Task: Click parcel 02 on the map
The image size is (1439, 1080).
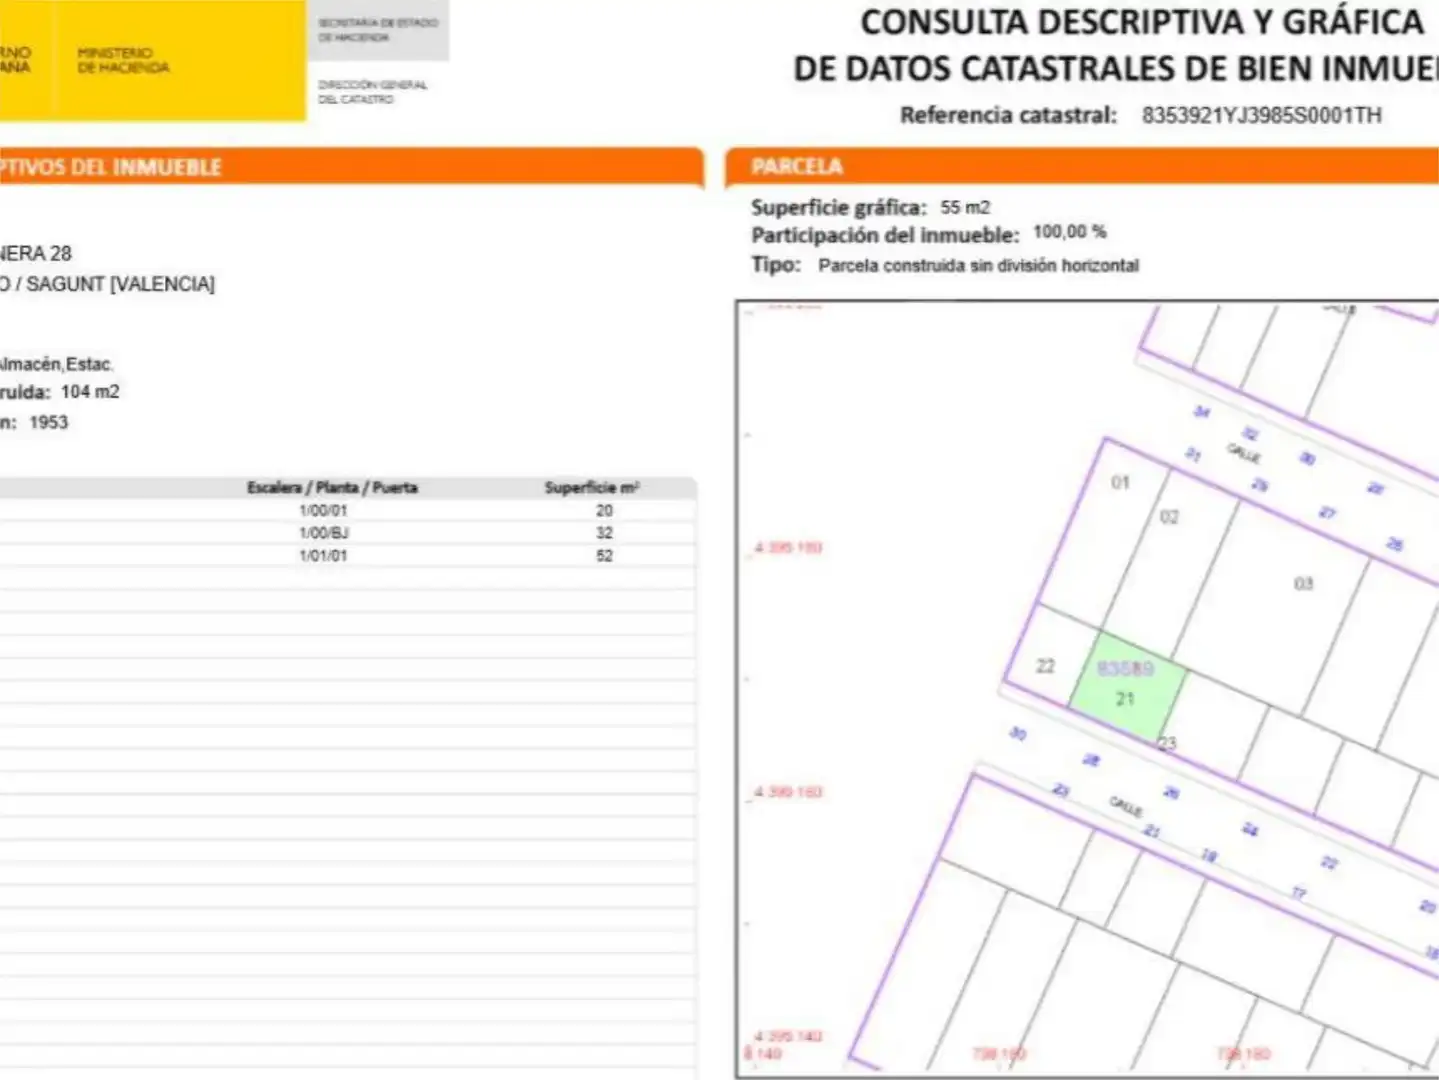Action: click(x=1169, y=517)
